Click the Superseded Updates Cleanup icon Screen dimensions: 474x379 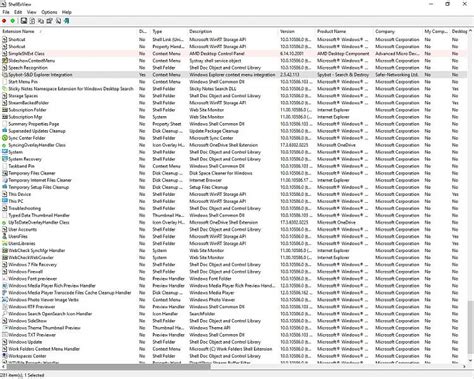click(x=5, y=131)
